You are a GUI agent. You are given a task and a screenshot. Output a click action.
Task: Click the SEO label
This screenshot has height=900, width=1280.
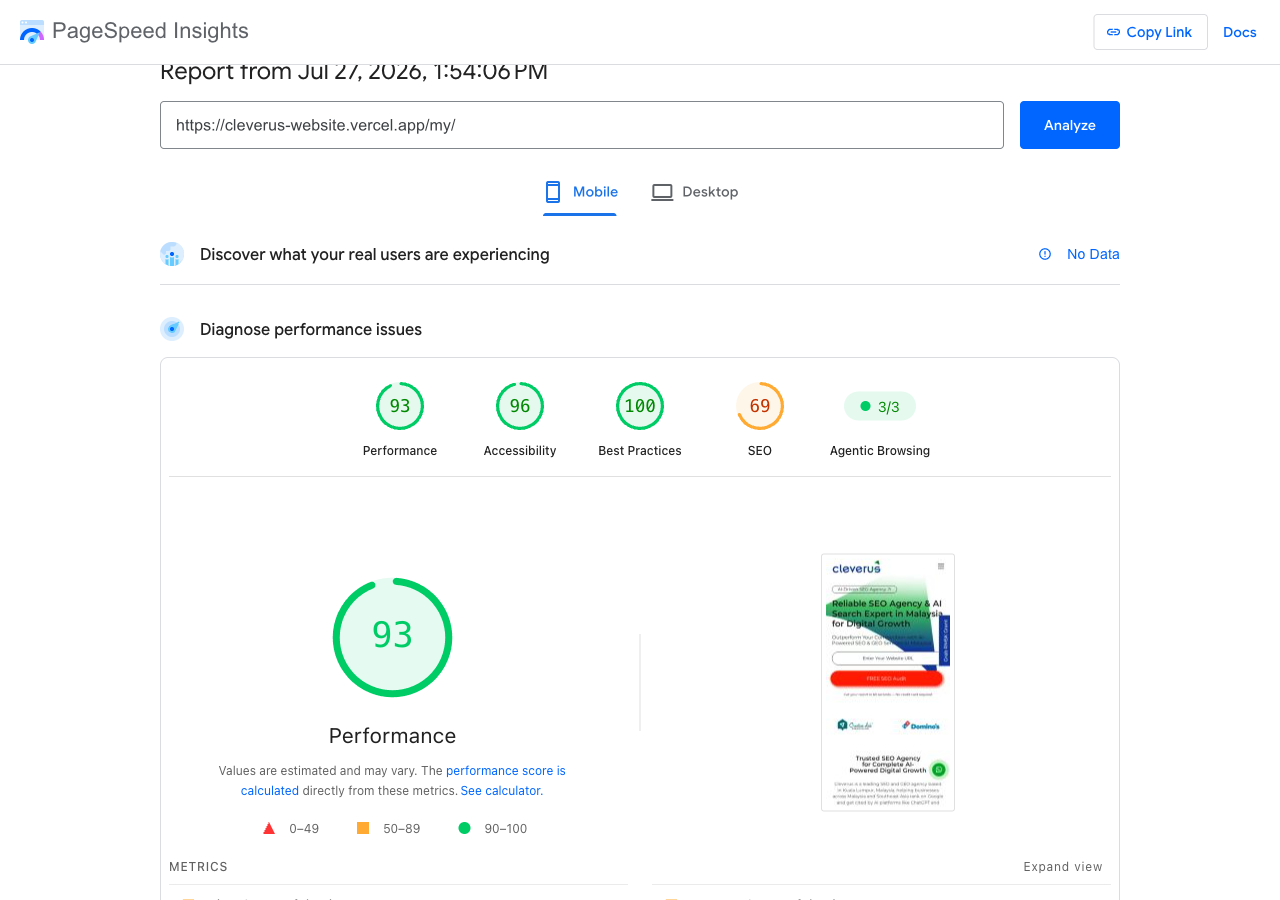click(x=760, y=451)
